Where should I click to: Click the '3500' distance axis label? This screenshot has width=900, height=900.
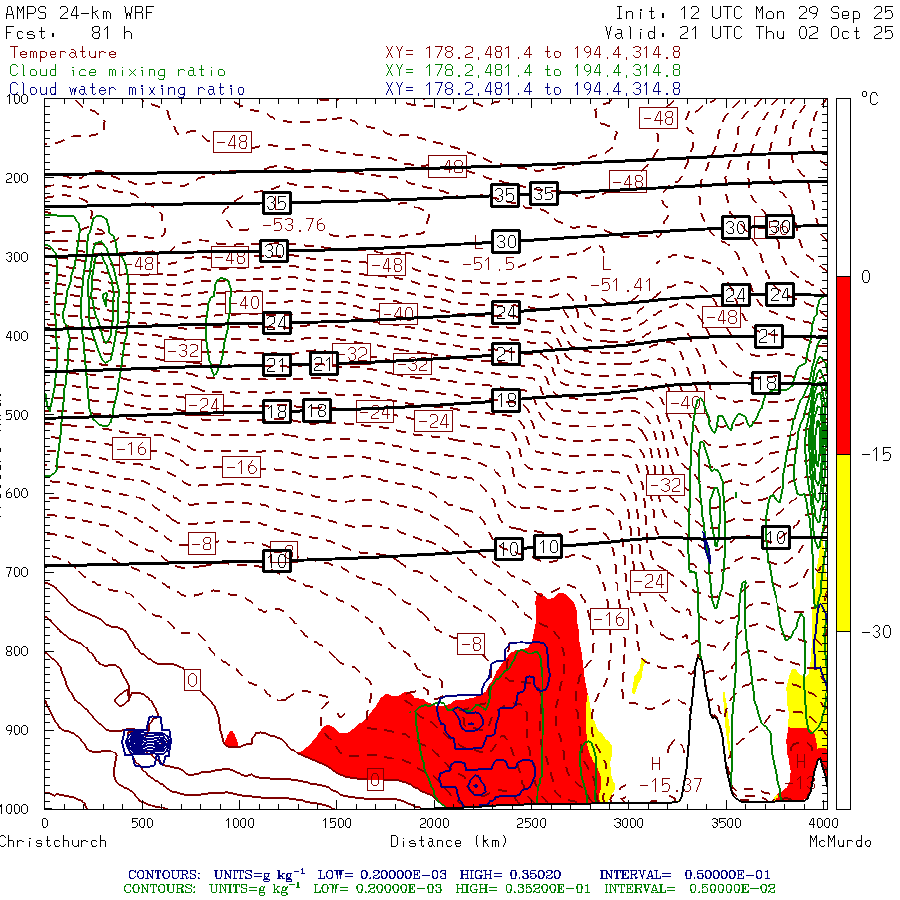[x=726, y=823]
